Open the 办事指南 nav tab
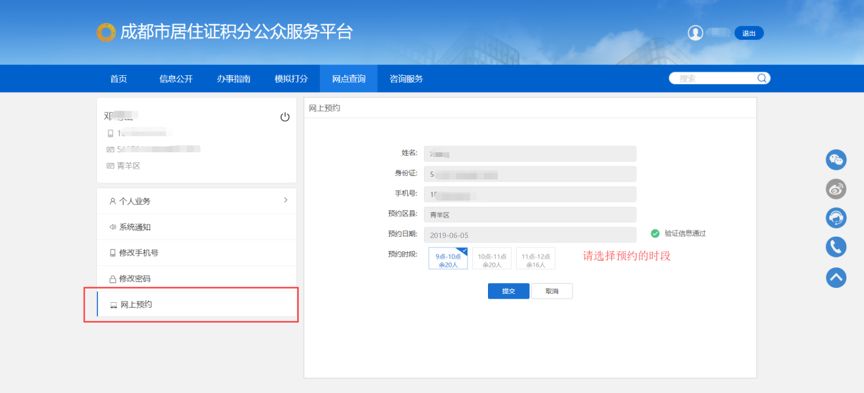864x393 pixels. pos(234,79)
